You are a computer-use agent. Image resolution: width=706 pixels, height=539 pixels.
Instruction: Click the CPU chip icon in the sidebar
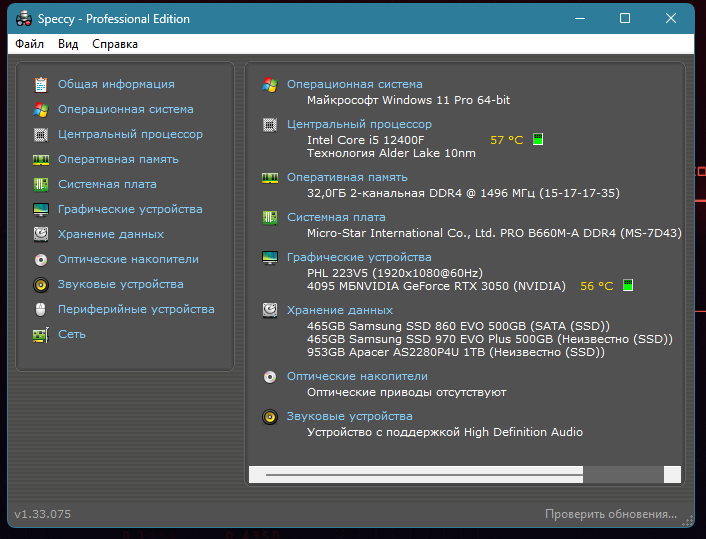tap(41, 135)
